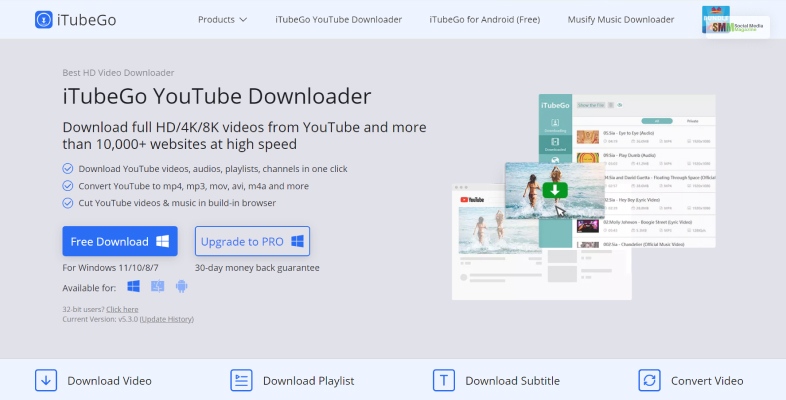Open Musify Music Downloader page

click(621, 20)
